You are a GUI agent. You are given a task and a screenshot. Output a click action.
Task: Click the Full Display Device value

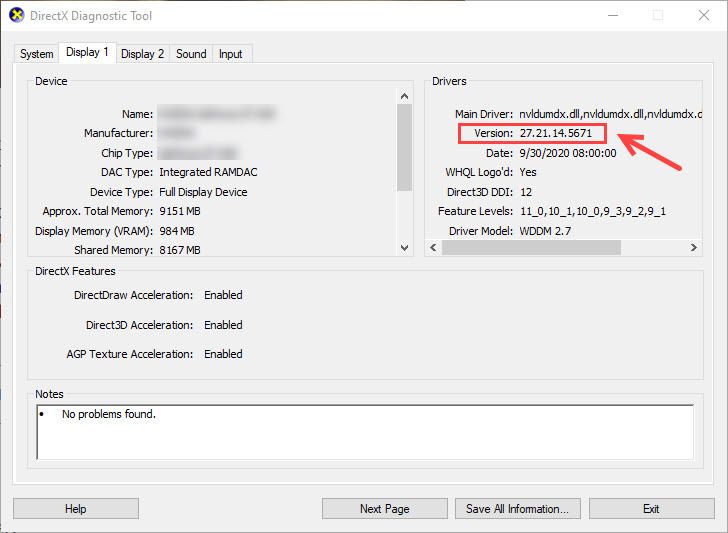point(203,192)
